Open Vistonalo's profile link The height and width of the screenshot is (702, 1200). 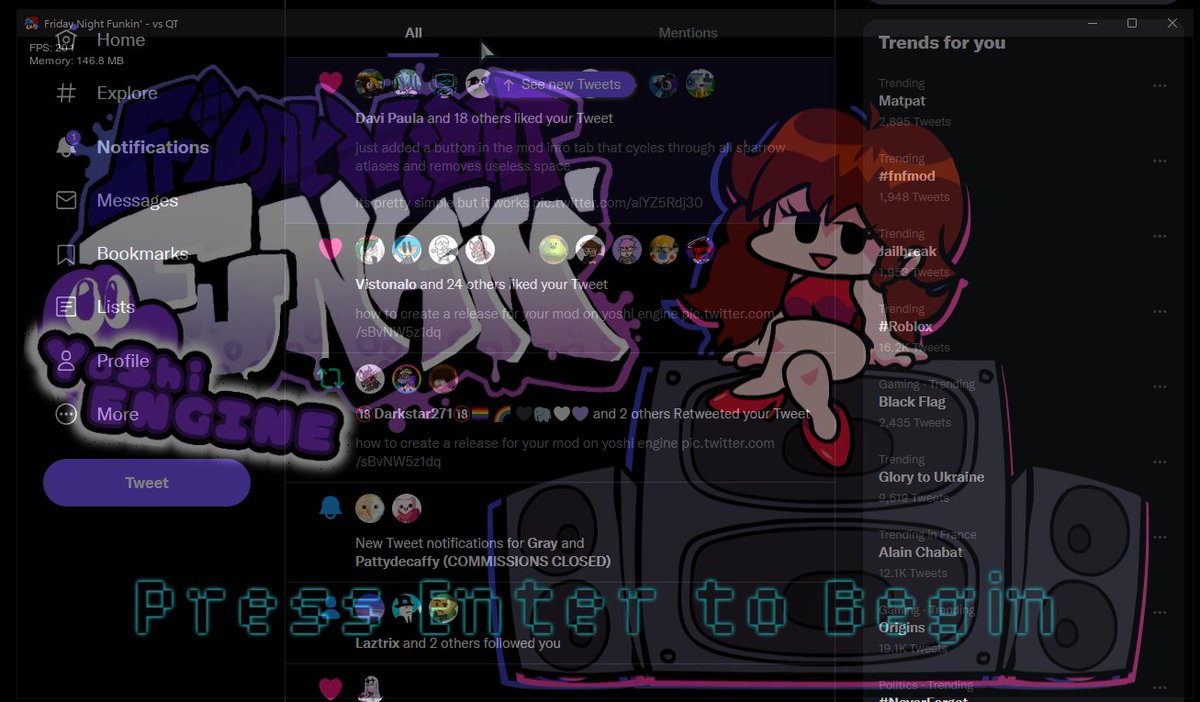(x=386, y=284)
